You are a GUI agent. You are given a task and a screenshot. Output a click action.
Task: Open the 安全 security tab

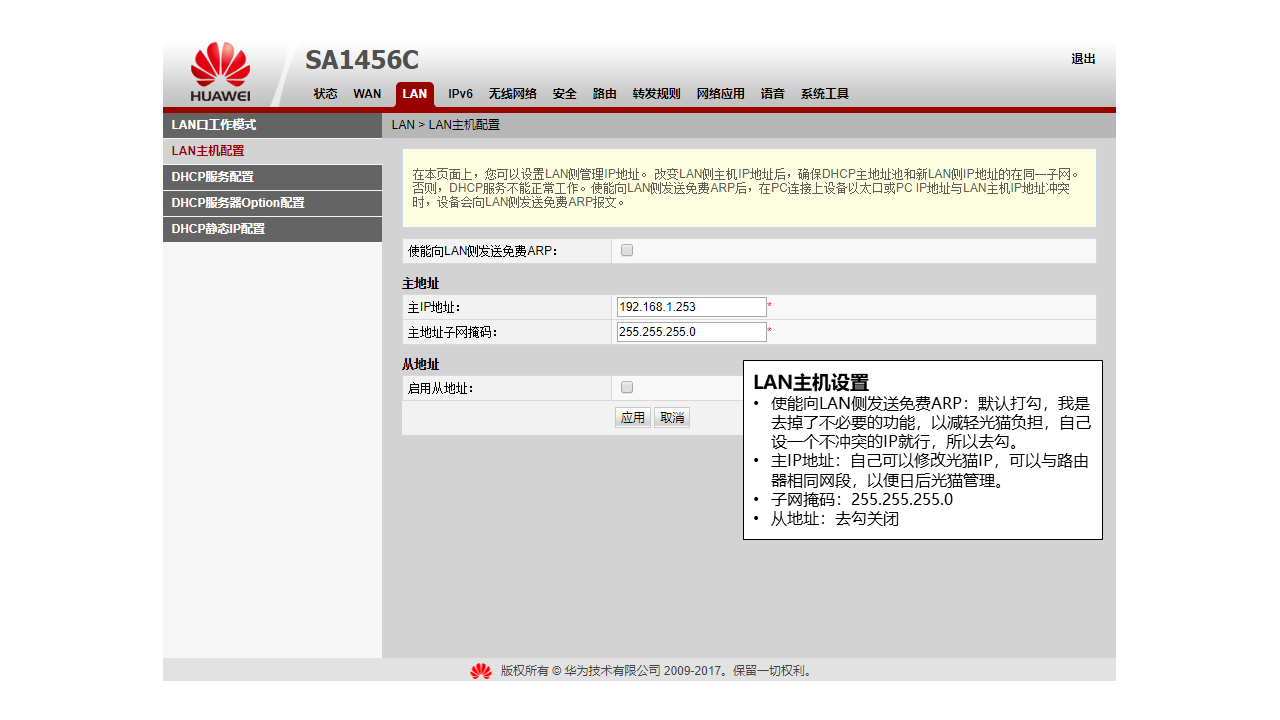[x=564, y=94]
